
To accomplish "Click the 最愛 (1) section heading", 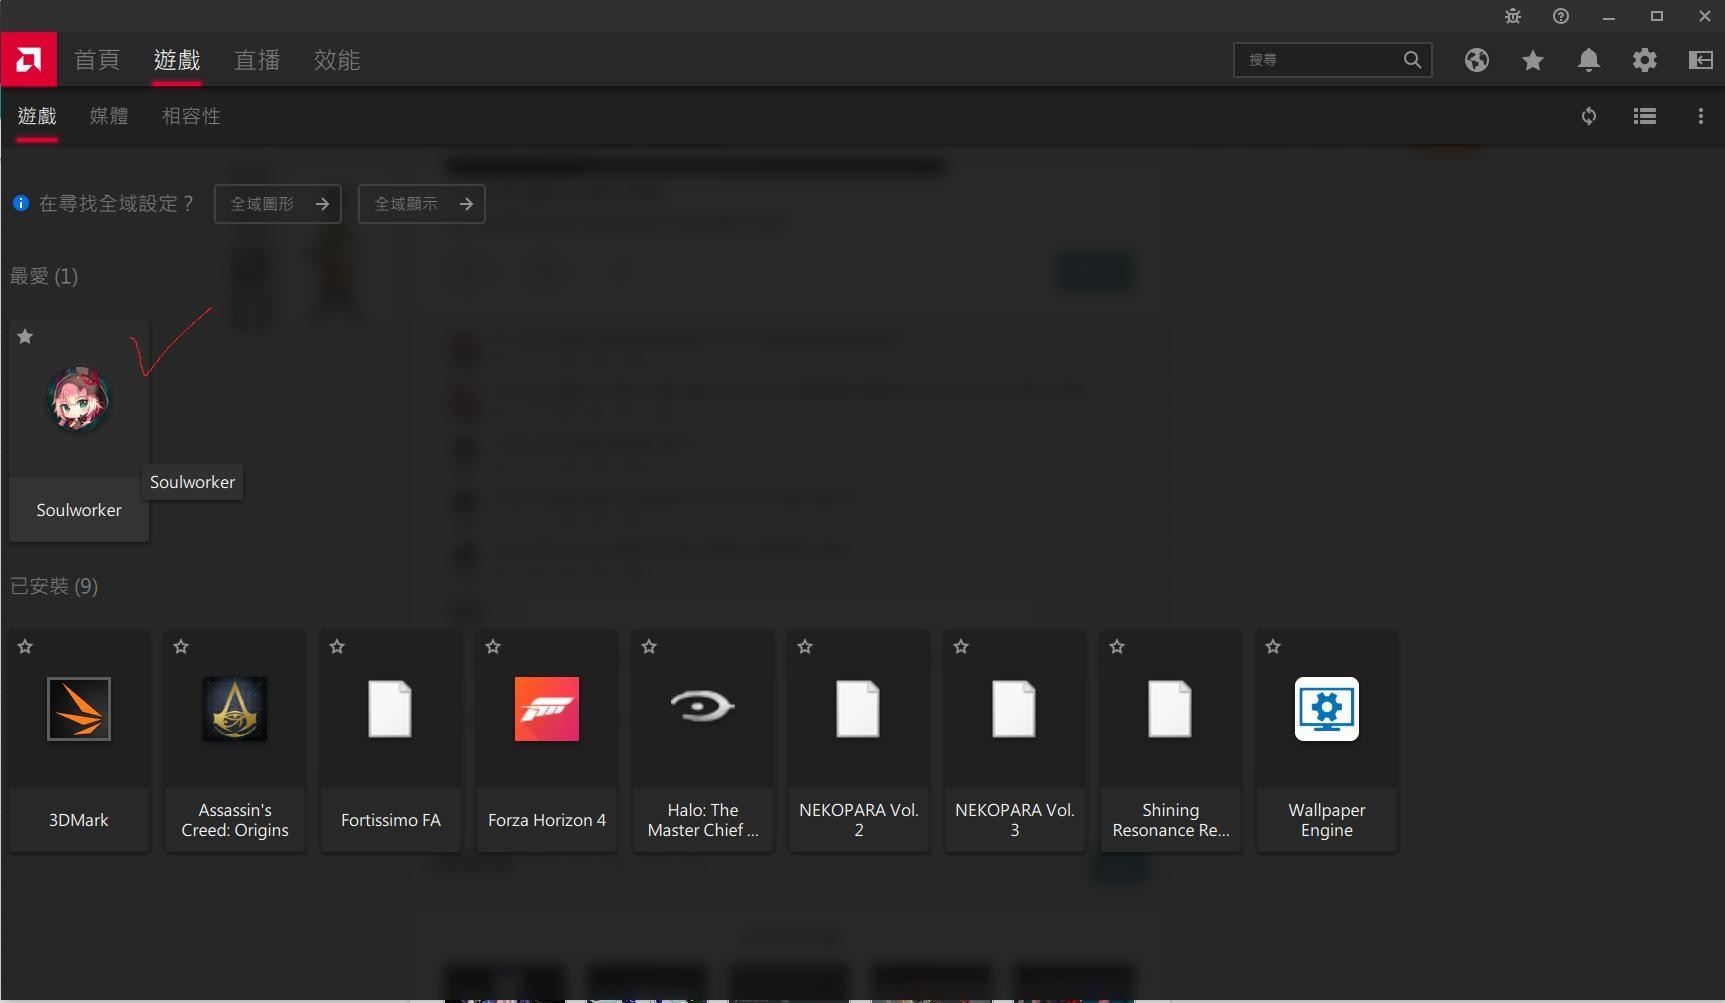I will tap(44, 276).
